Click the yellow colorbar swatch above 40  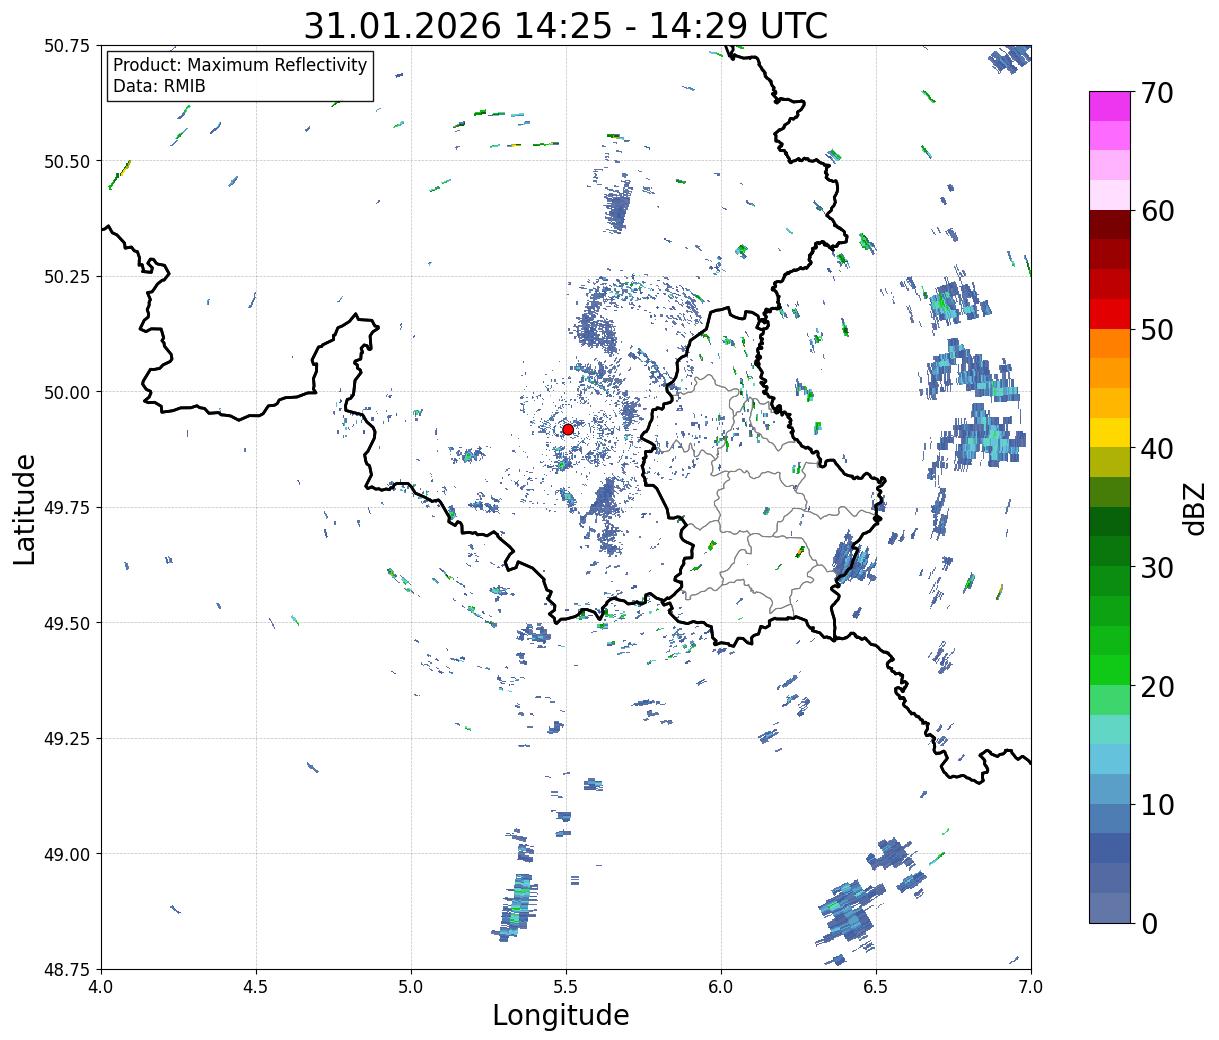pyautogui.click(x=1110, y=433)
